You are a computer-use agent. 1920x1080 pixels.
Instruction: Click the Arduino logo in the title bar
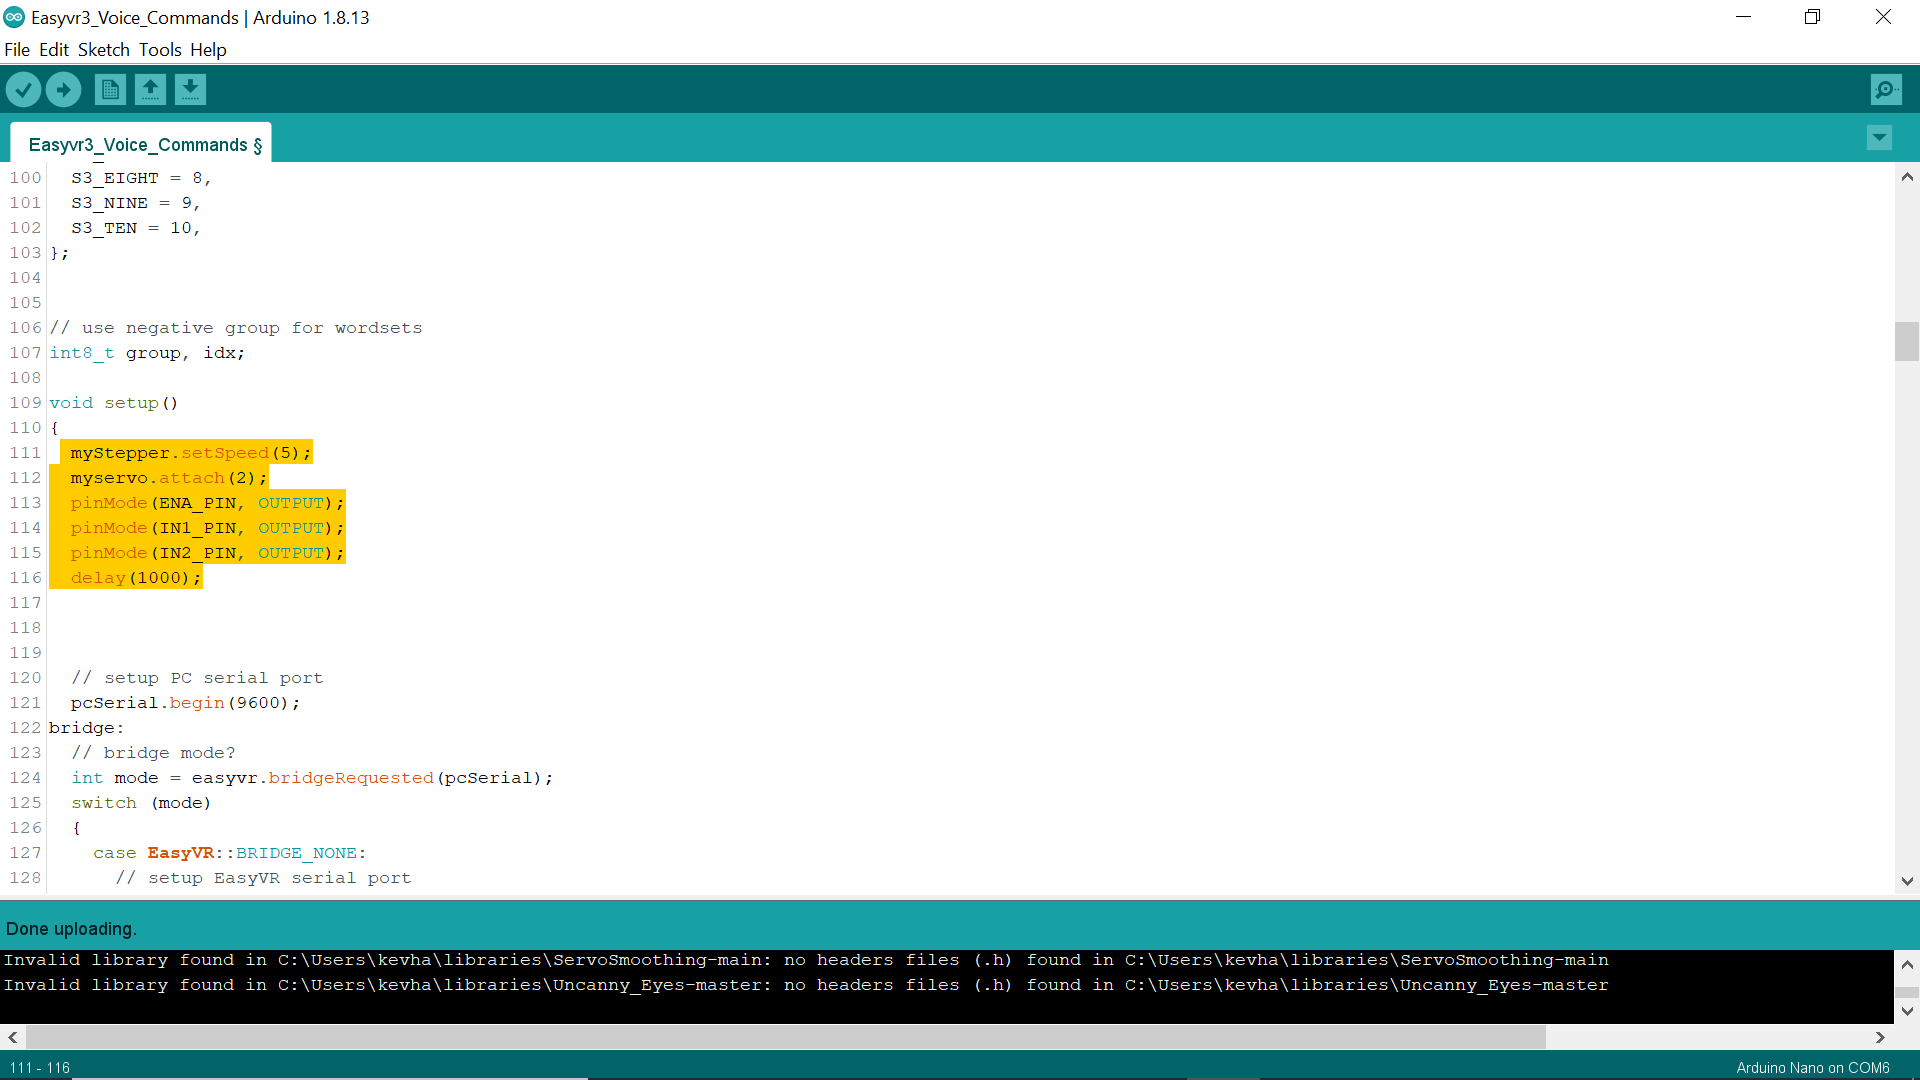(13, 16)
